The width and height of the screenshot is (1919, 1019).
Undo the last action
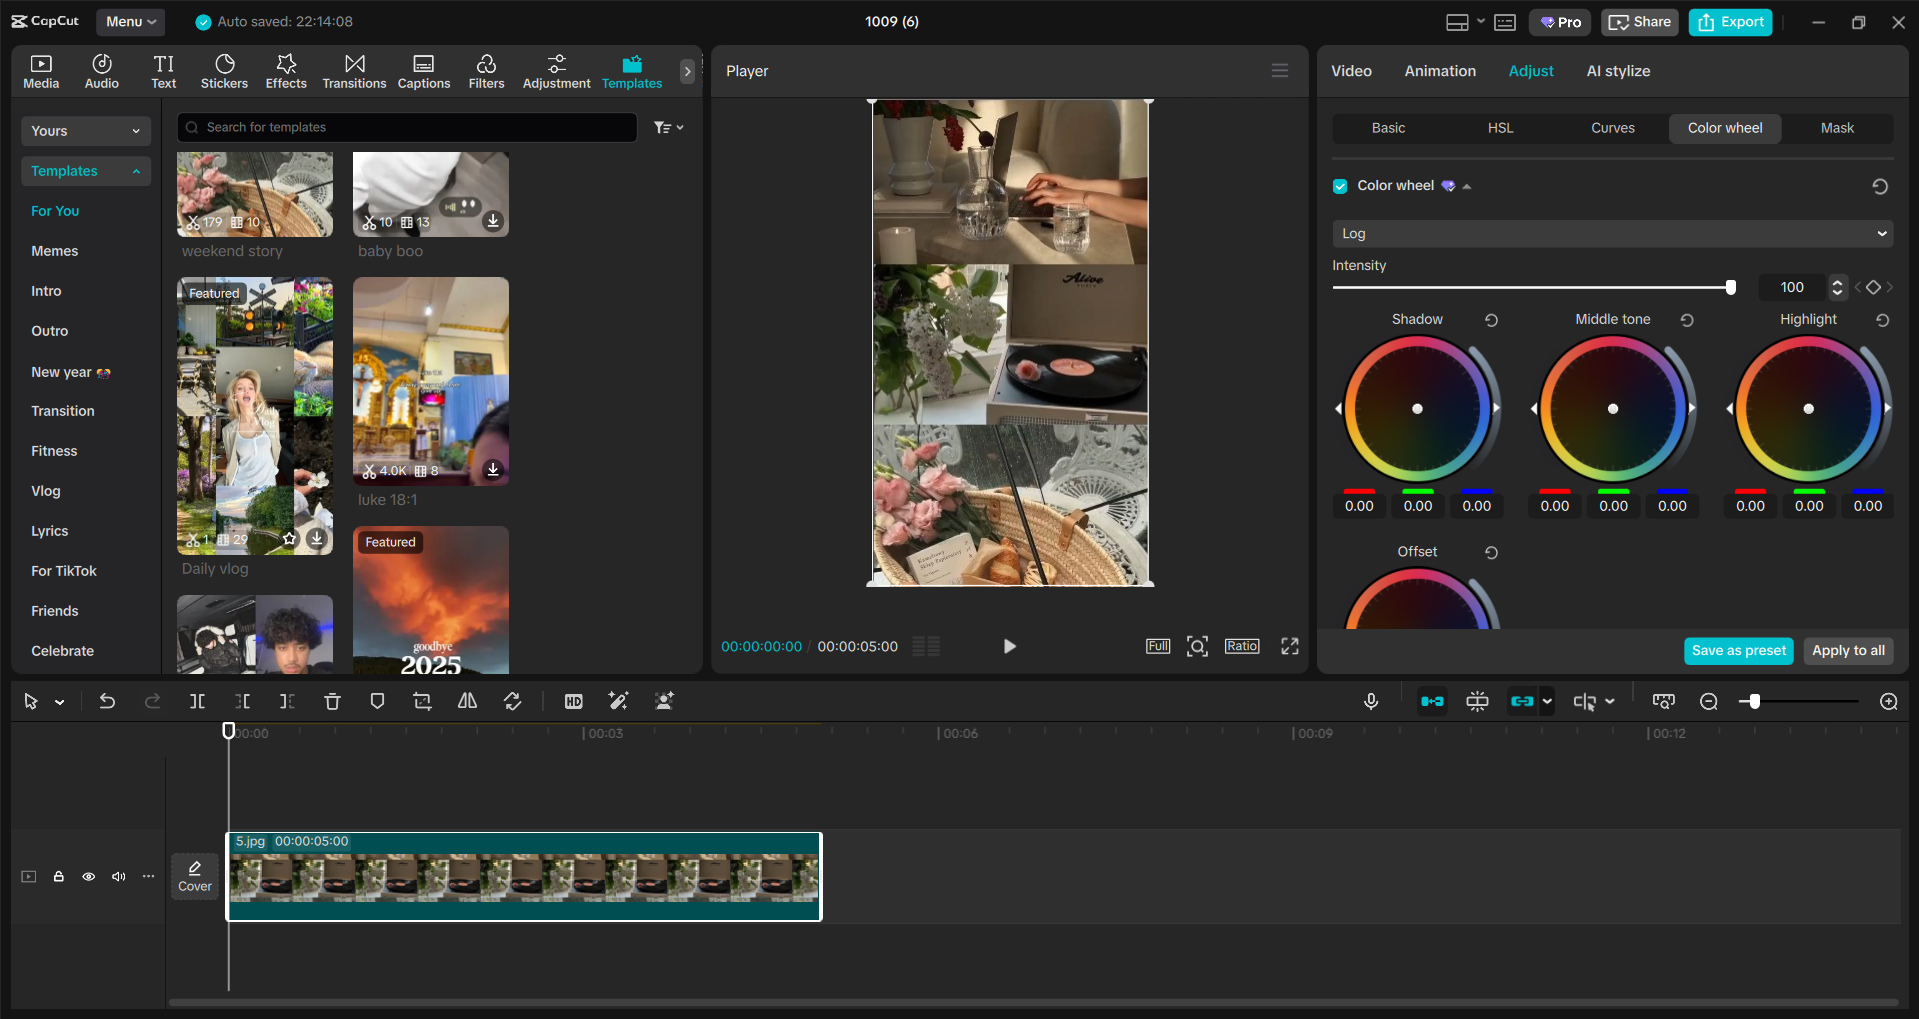coord(107,701)
